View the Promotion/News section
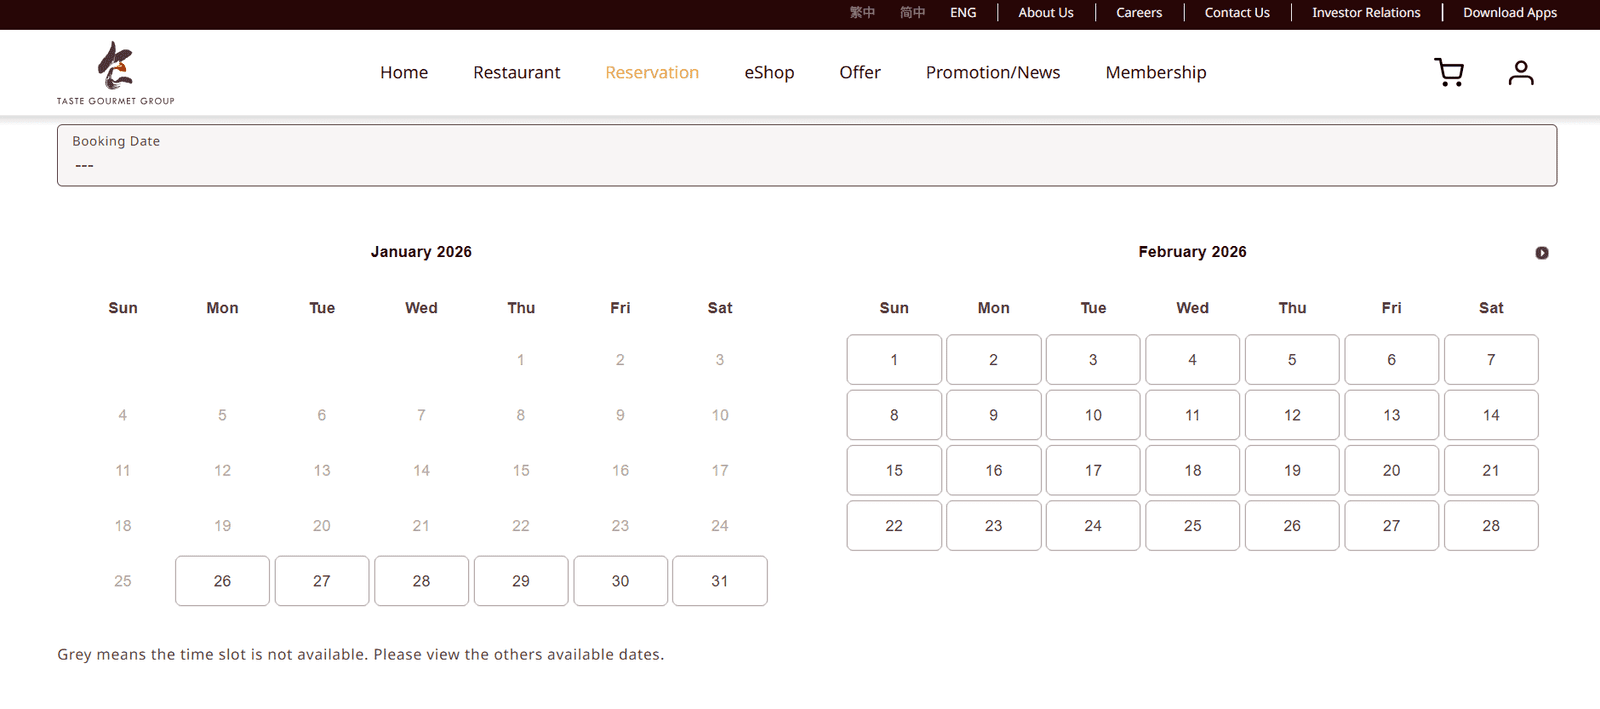The height and width of the screenshot is (709, 1600). click(x=992, y=72)
